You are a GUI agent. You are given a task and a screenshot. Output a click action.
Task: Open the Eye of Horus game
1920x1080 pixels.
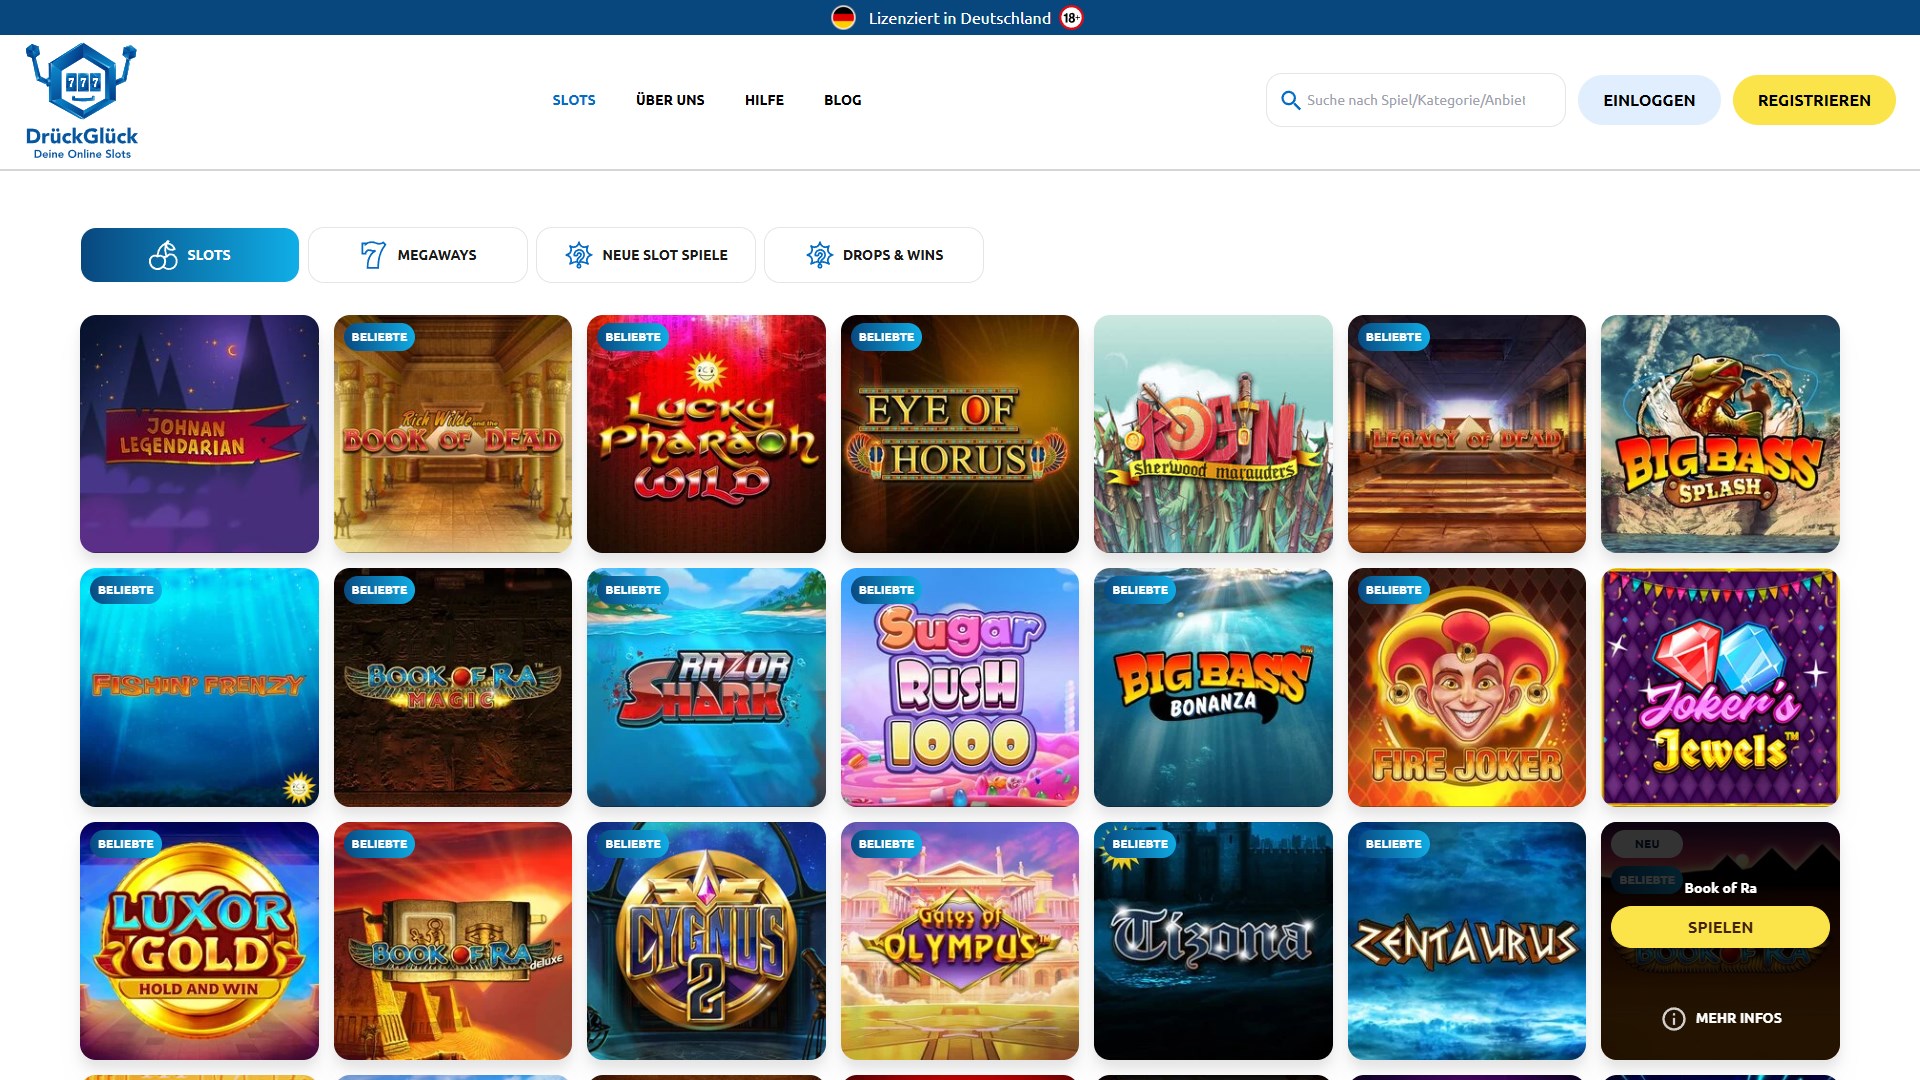(x=960, y=434)
